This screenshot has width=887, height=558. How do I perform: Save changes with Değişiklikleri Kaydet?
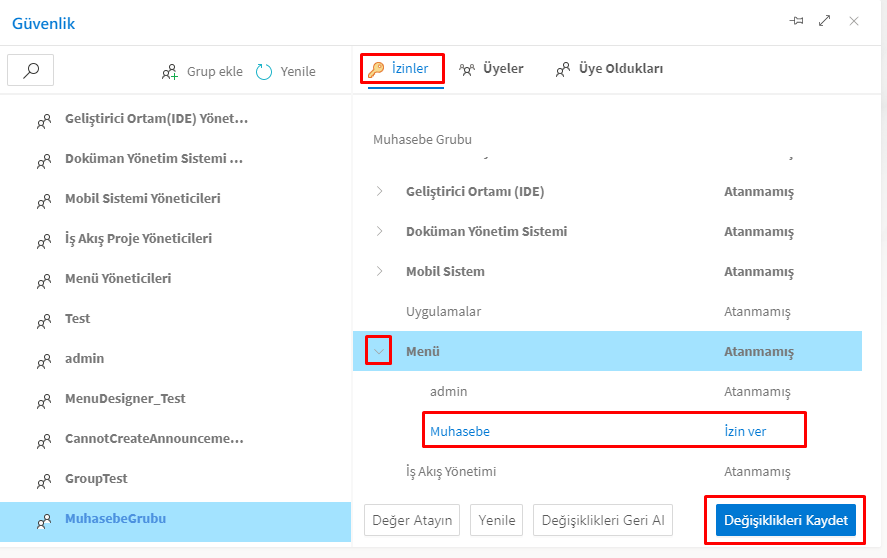[x=785, y=520]
